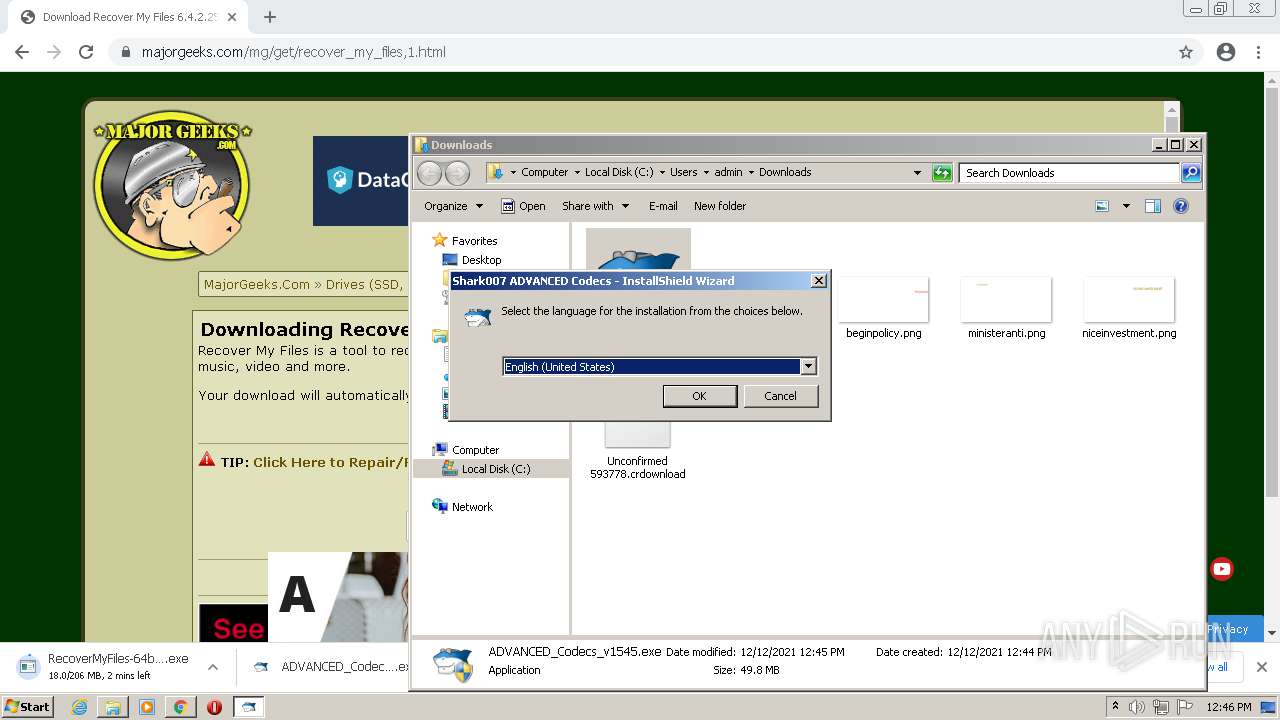The width and height of the screenshot is (1280, 720).
Task: Show hidden tray icons arrow
Action: [1115, 707]
